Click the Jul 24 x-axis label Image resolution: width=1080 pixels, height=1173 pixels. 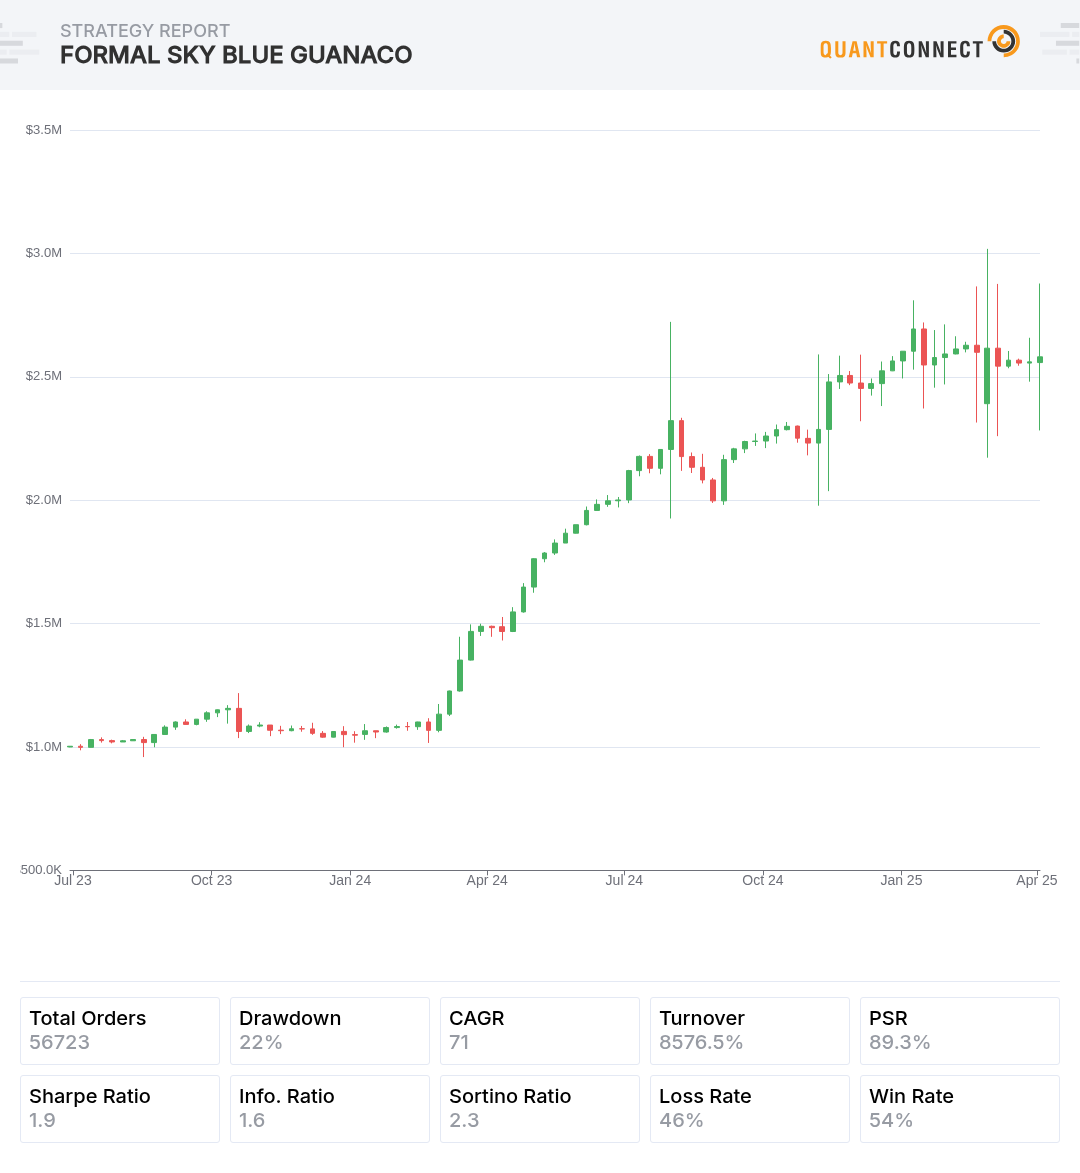coord(624,880)
